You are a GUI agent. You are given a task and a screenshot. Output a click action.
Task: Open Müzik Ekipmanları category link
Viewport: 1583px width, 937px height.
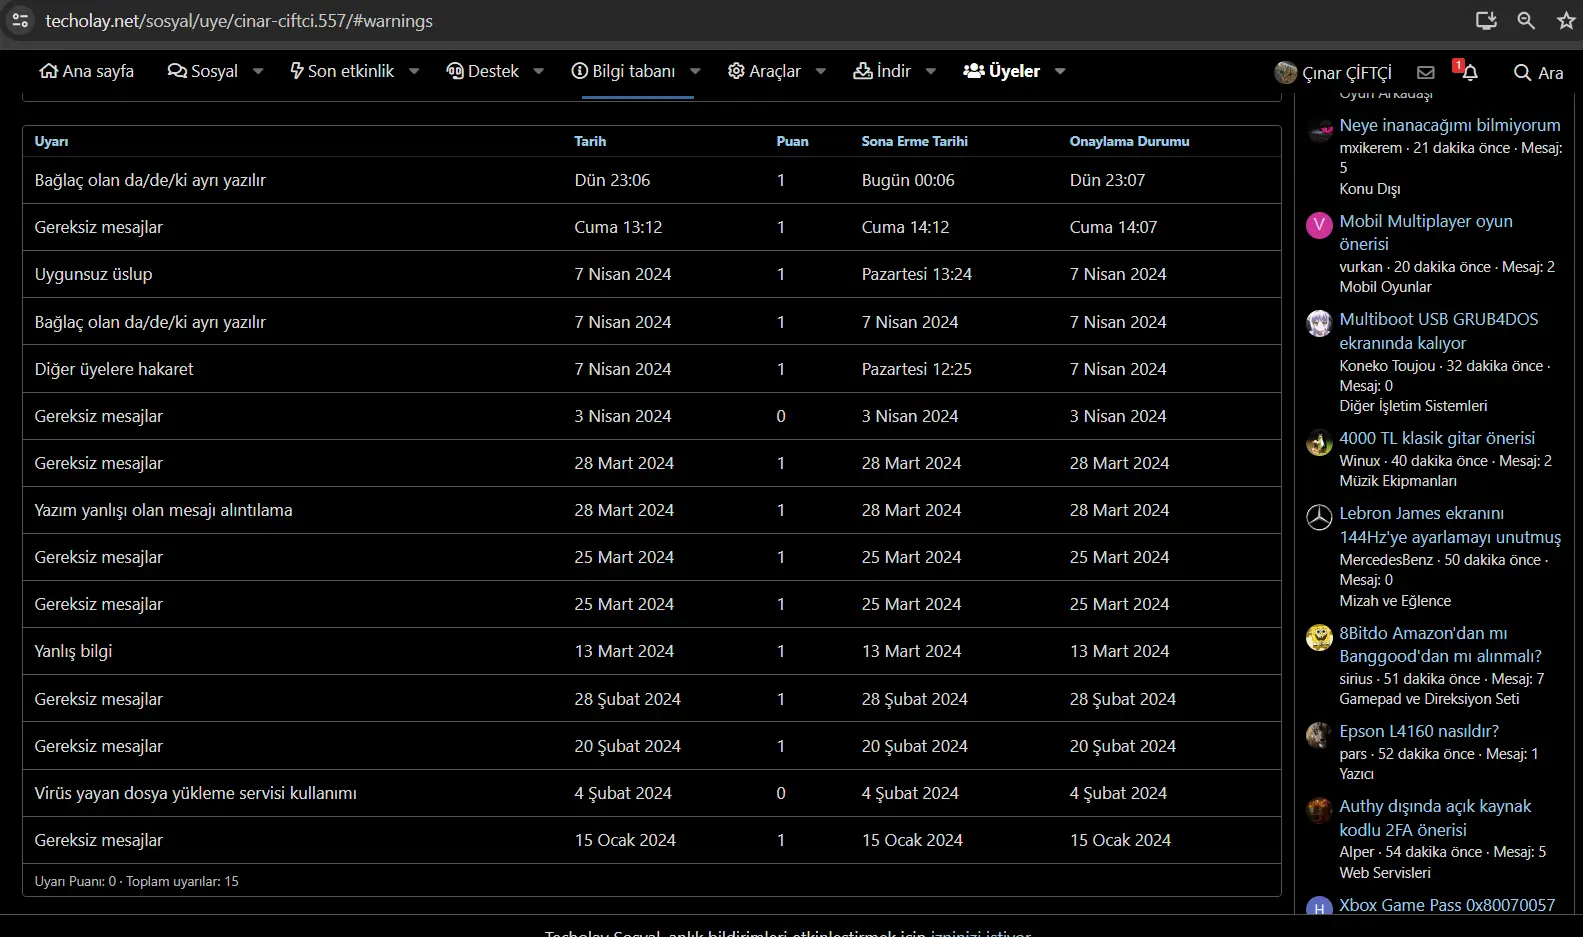[1397, 481]
